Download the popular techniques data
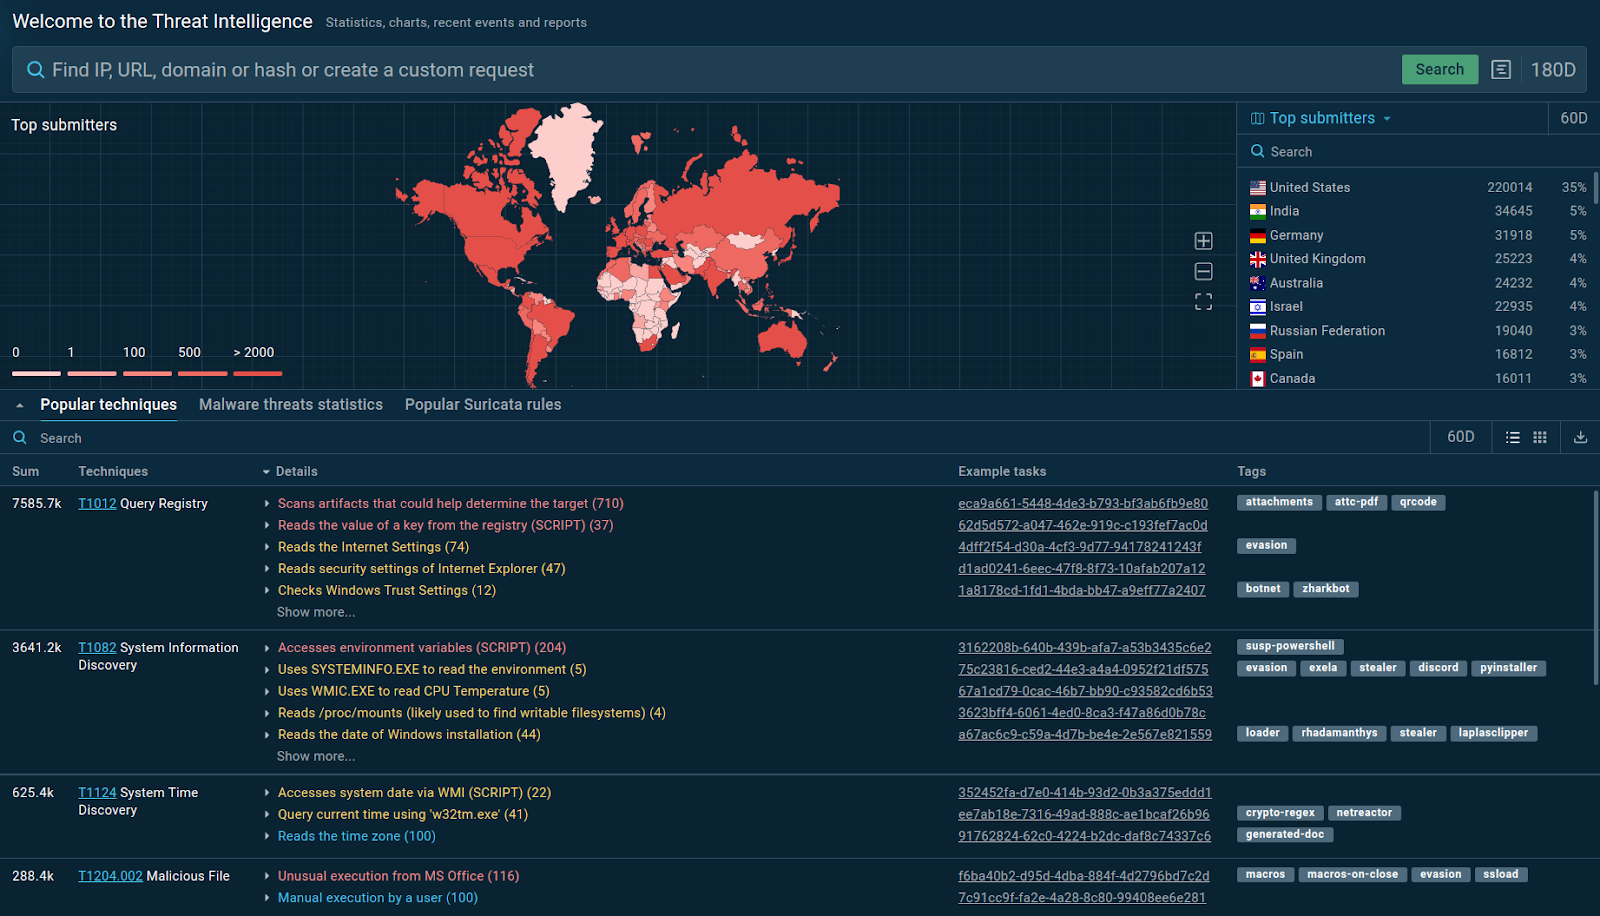The image size is (1600, 916). (1580, 437)
